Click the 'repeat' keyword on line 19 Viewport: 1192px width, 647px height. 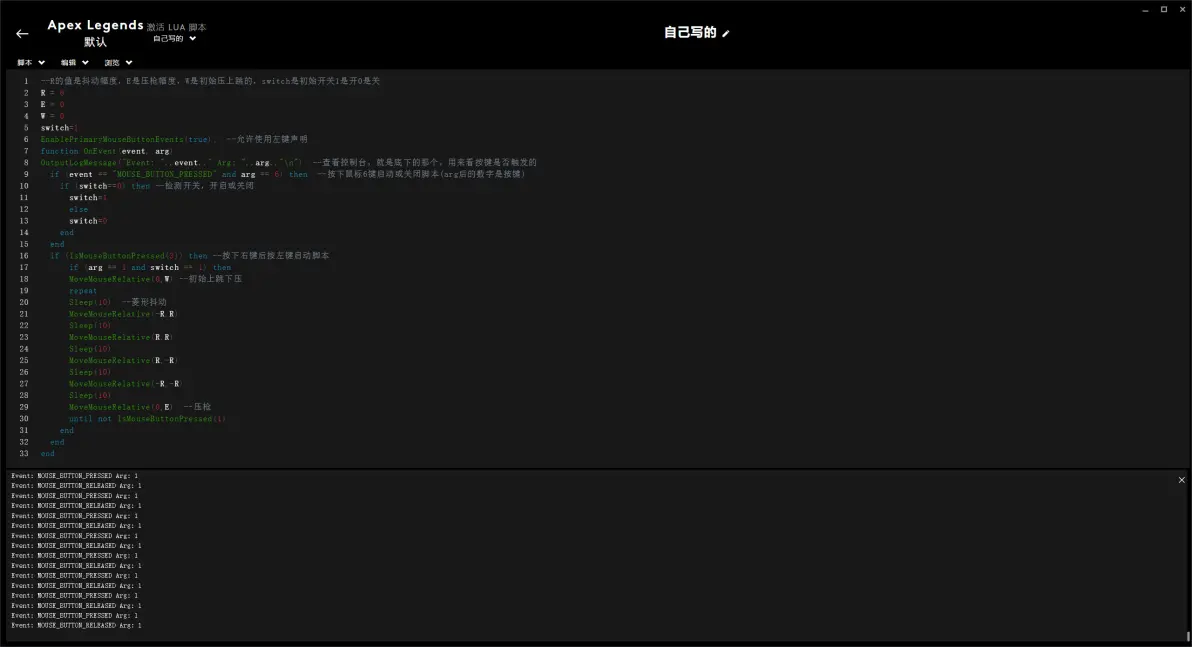[83, 290]
